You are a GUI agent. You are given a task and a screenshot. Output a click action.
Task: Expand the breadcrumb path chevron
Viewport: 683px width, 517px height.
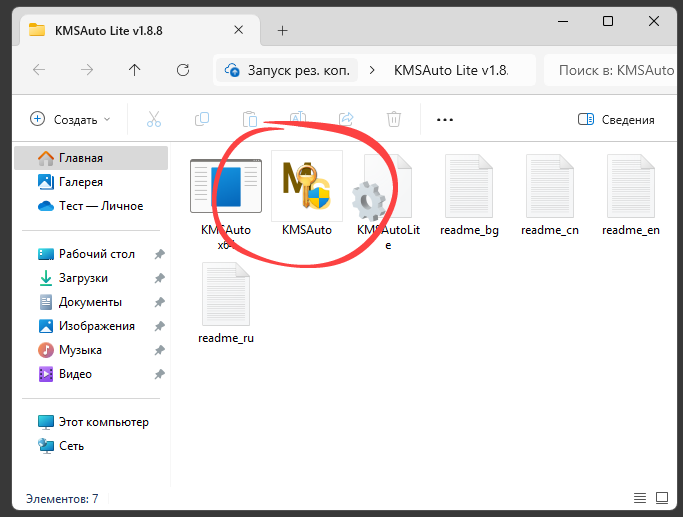(x=372, y=70)
